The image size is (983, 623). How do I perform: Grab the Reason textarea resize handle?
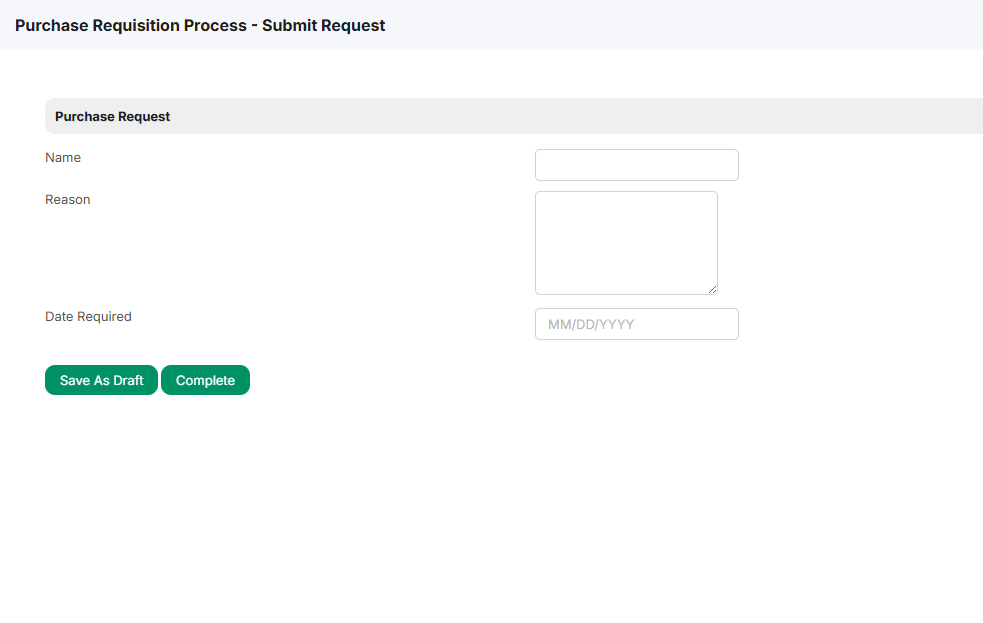click(712, 289)
